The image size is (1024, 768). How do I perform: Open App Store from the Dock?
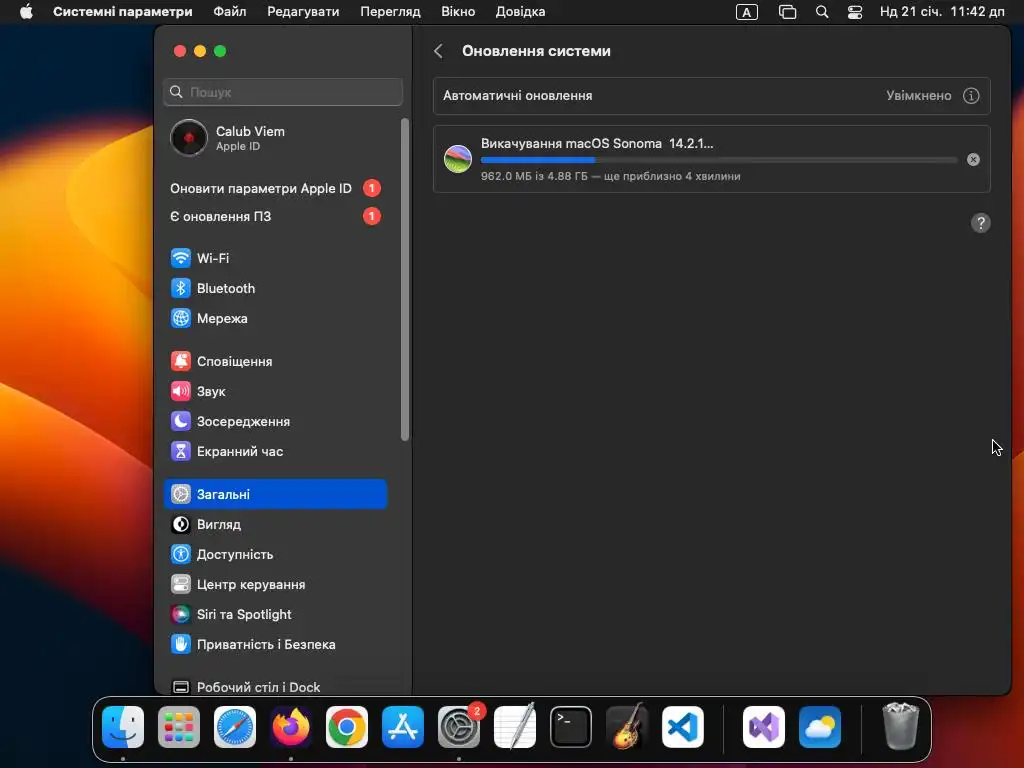pyautogui.click(x=403, y=727)
